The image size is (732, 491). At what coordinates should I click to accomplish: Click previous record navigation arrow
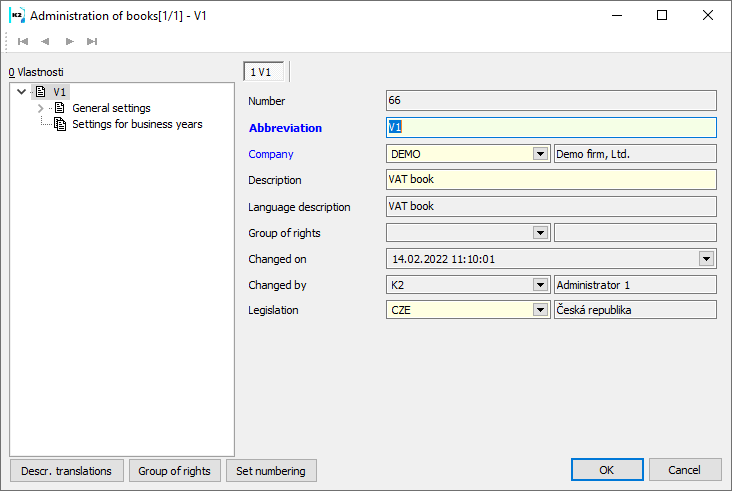[45, 41]
